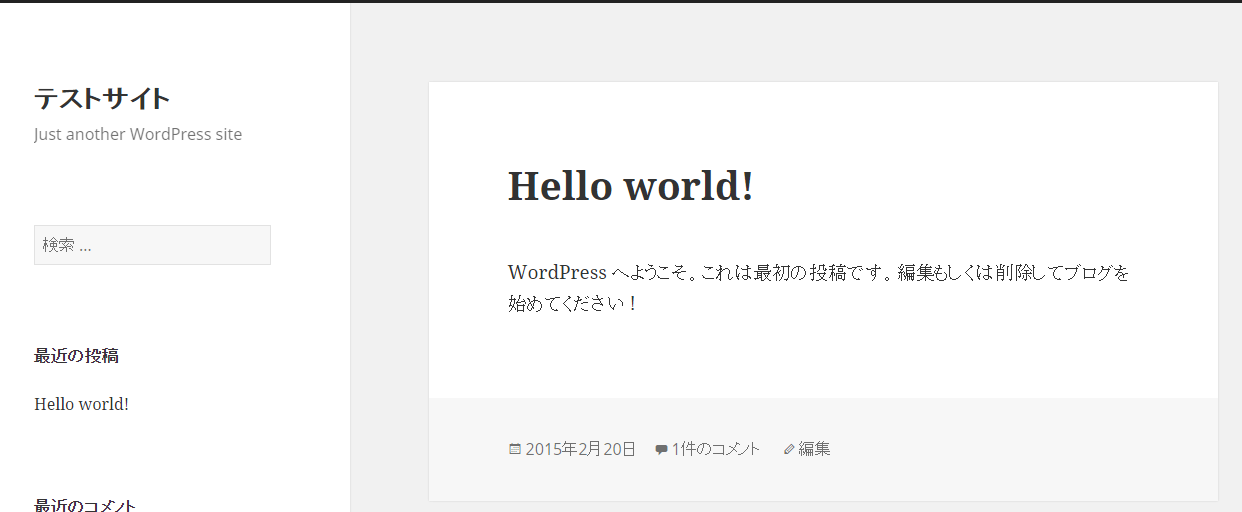Screen dimensions: 1242x512
Task: Open the Hello world! post title
Action: (x=630, y=186)
